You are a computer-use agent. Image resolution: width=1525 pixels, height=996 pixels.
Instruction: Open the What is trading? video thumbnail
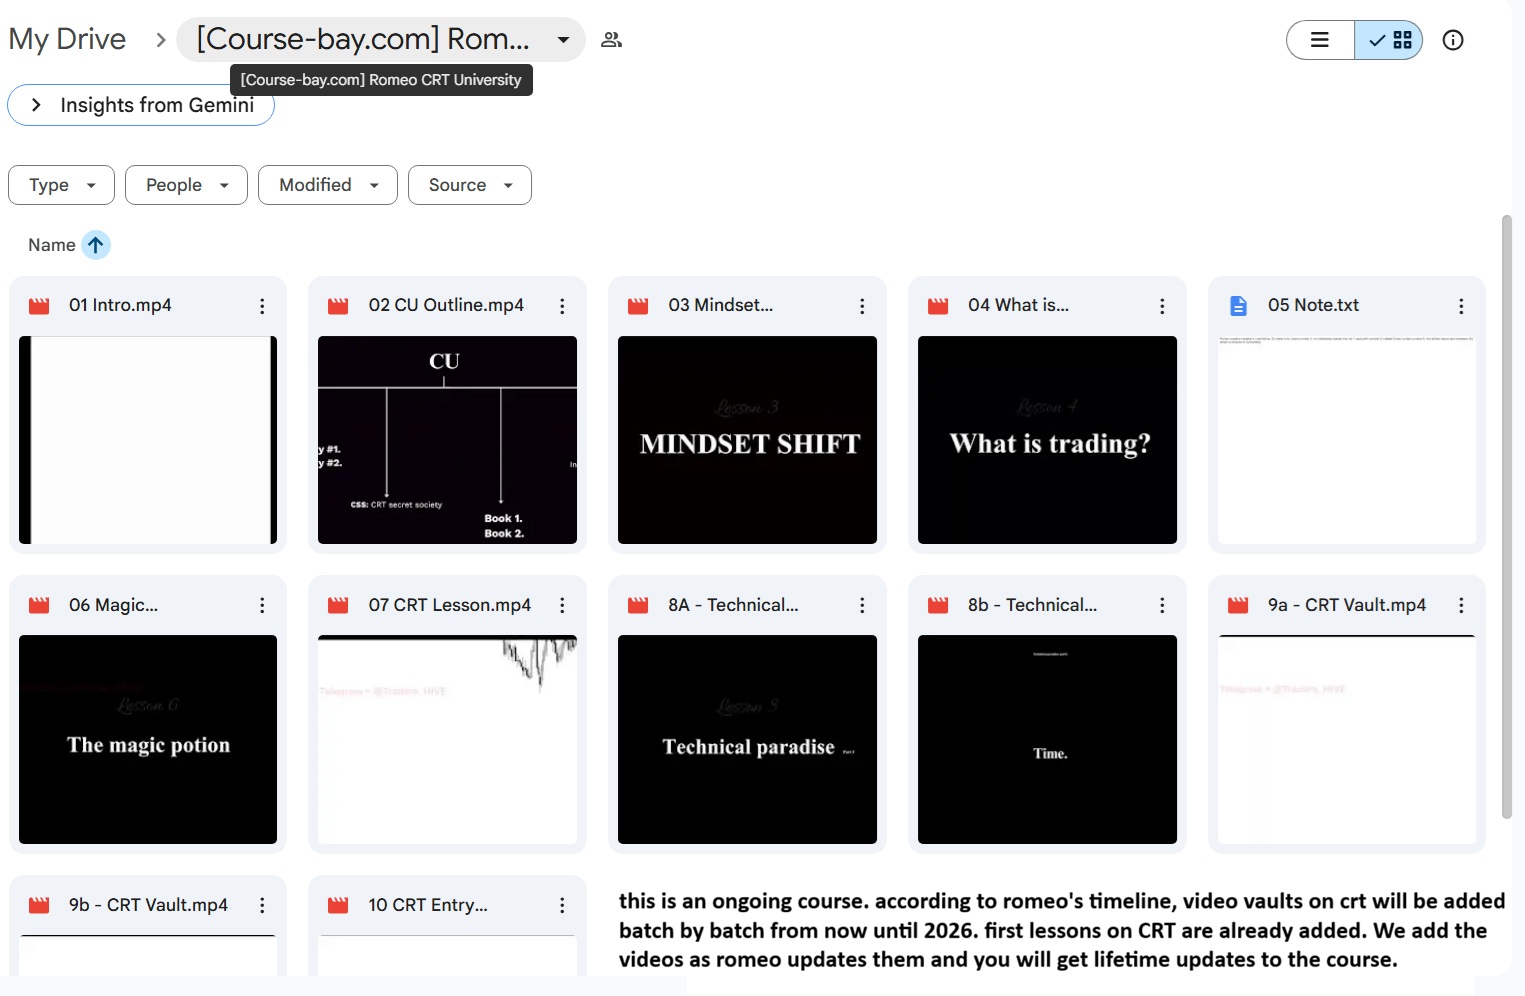(1047, 440)
